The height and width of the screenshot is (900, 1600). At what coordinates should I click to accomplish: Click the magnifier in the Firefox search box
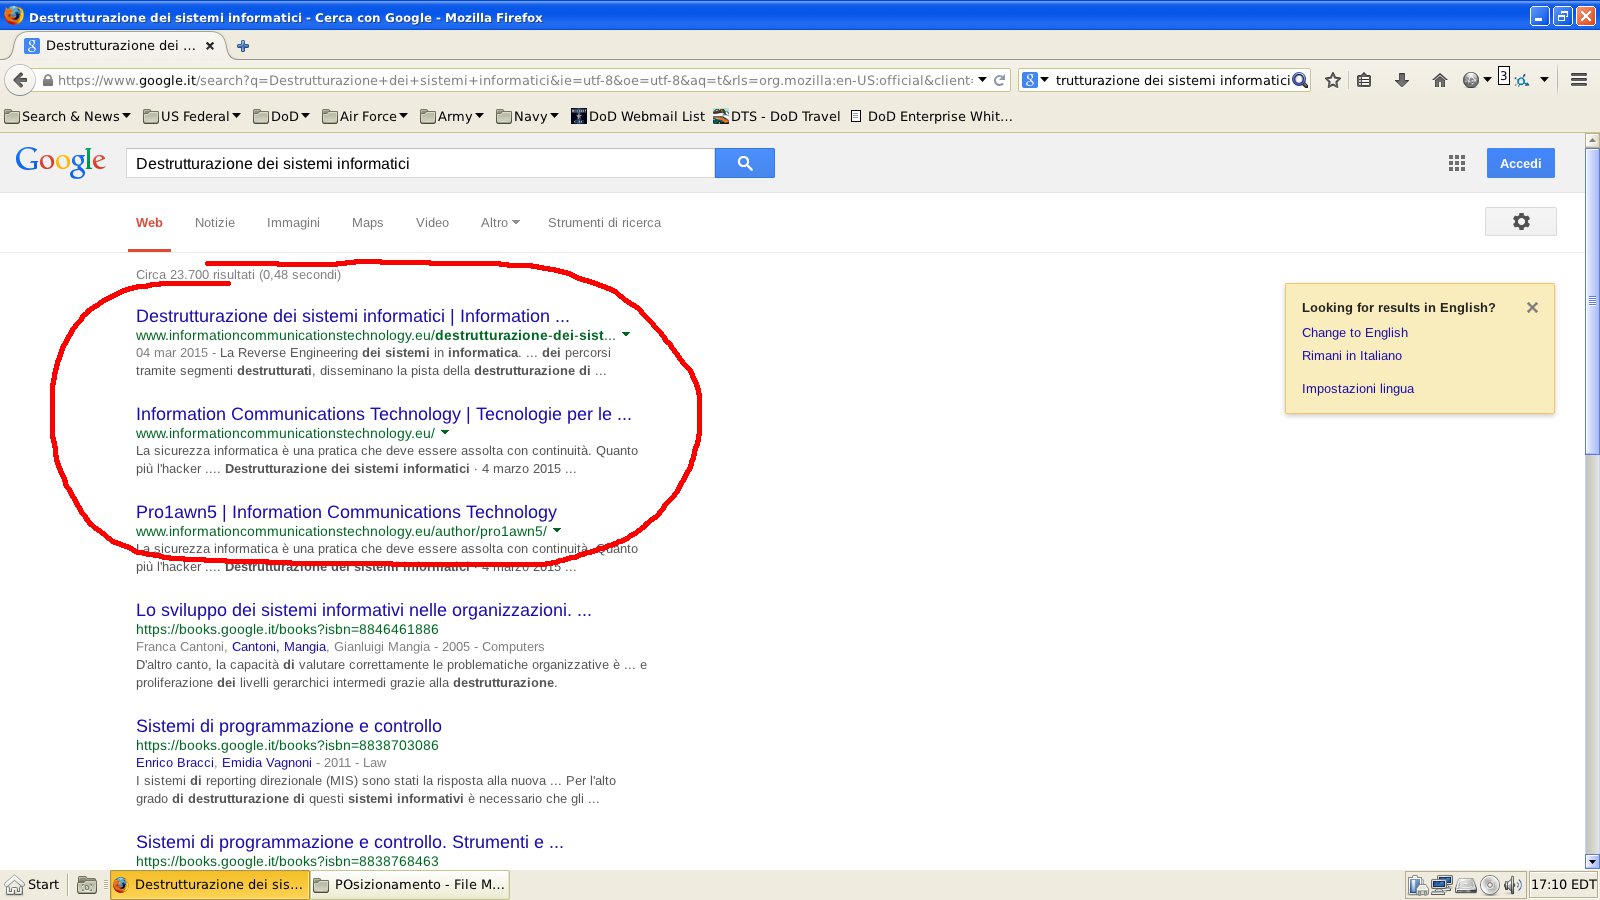click(1299, 80)
